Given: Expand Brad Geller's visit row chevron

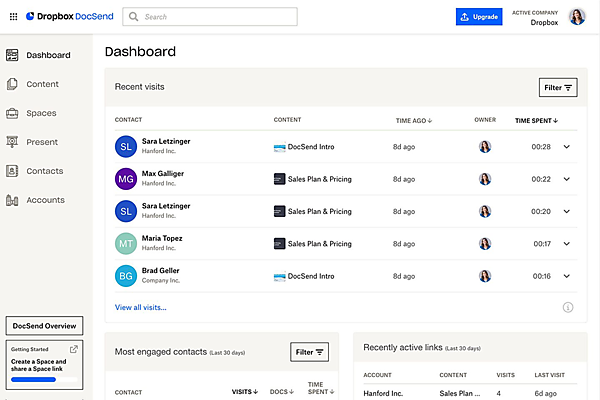Looking at the screenshot, I should pos(567,275).
